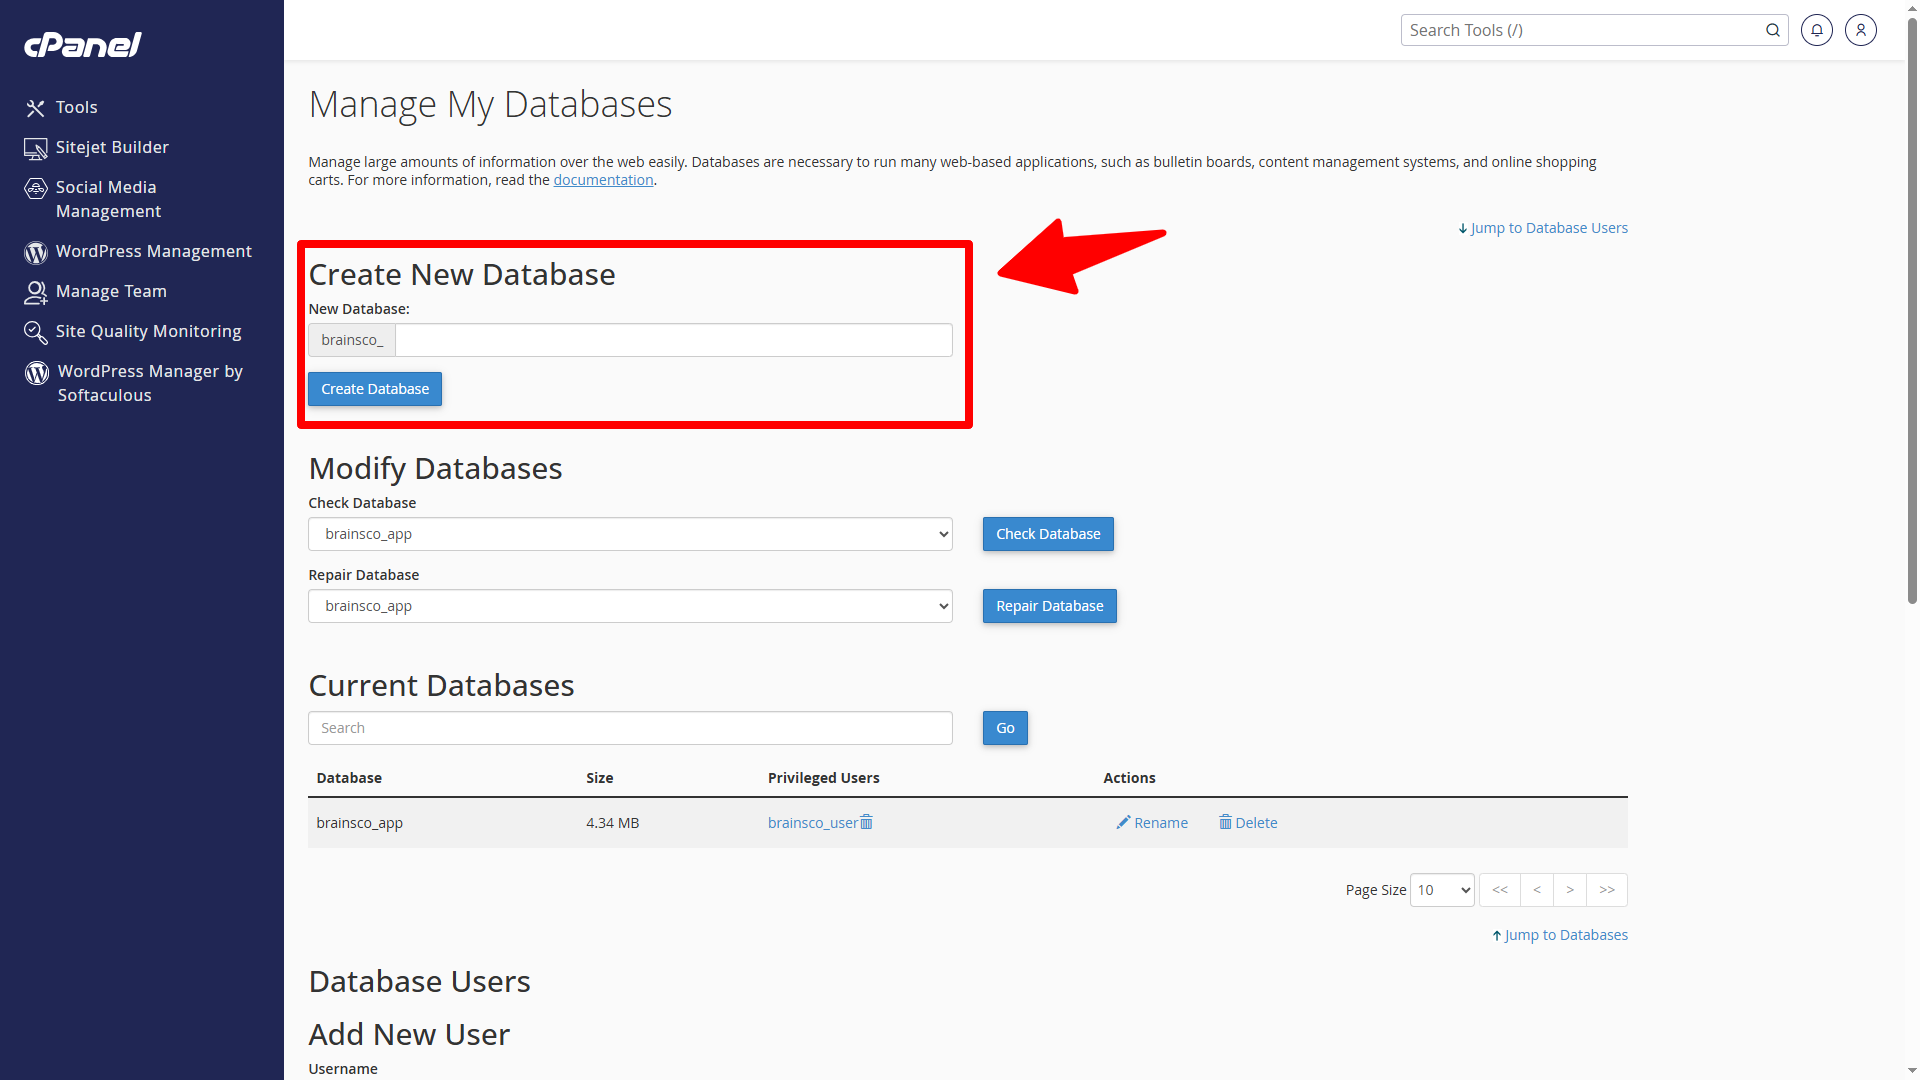
Task: Go to last page of databases
Action: [x=1607, y=890]
